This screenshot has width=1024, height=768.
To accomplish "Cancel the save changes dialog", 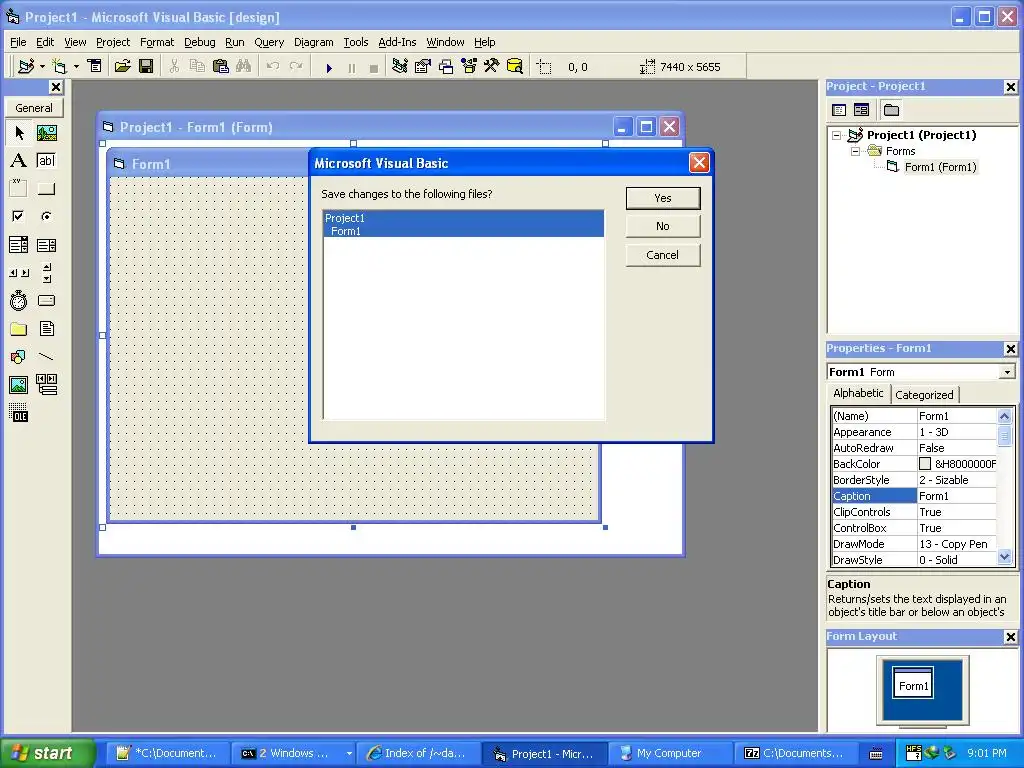I will [663, 255].
